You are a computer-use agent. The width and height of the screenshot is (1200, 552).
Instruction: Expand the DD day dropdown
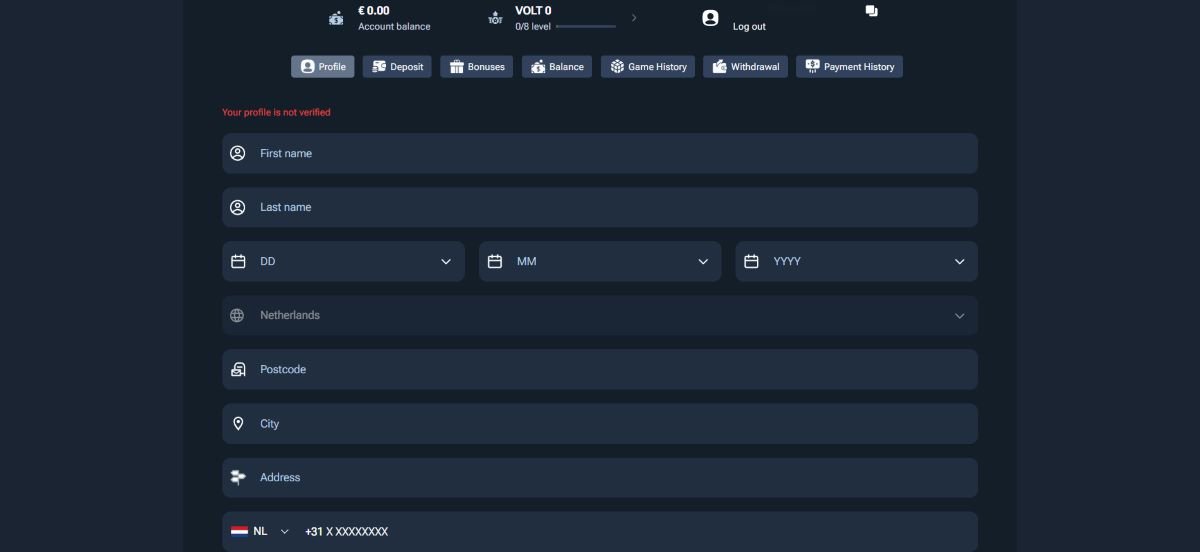343,261
